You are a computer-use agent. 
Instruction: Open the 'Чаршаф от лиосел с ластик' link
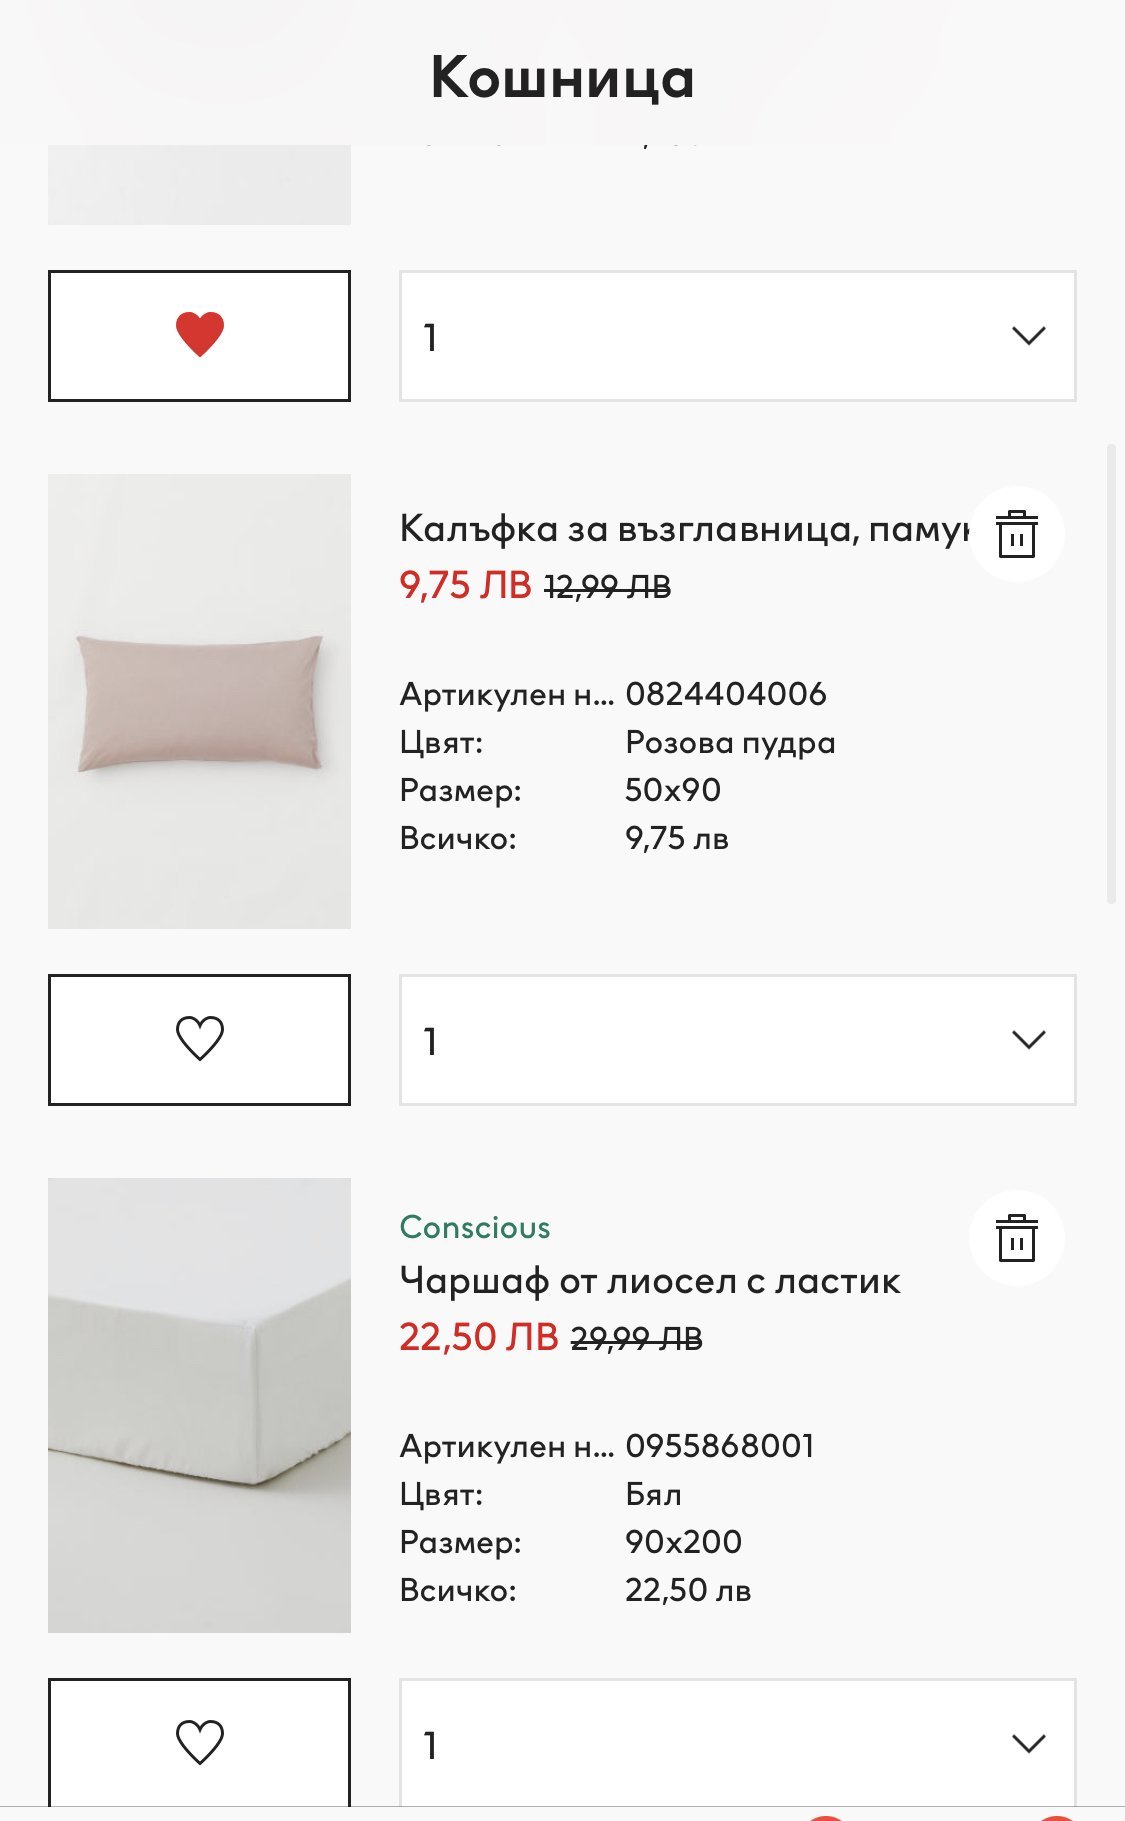[x=650, y=1281]
